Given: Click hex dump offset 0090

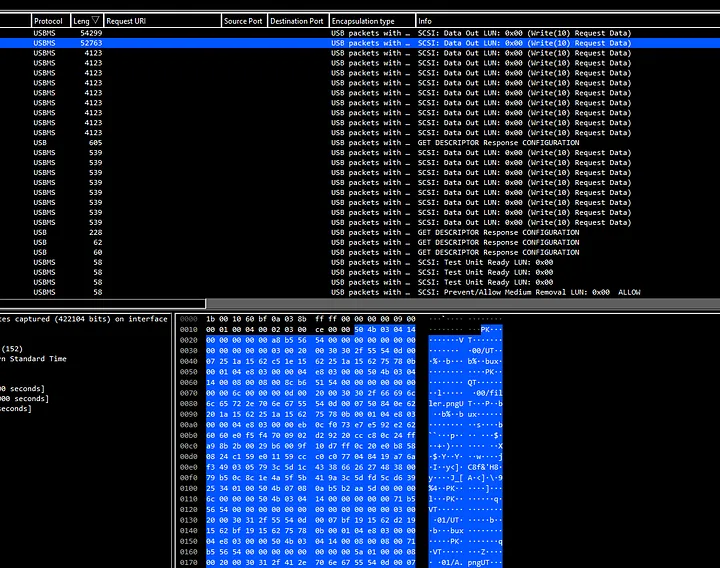Looking at the screenshot, I should (188, 414).
